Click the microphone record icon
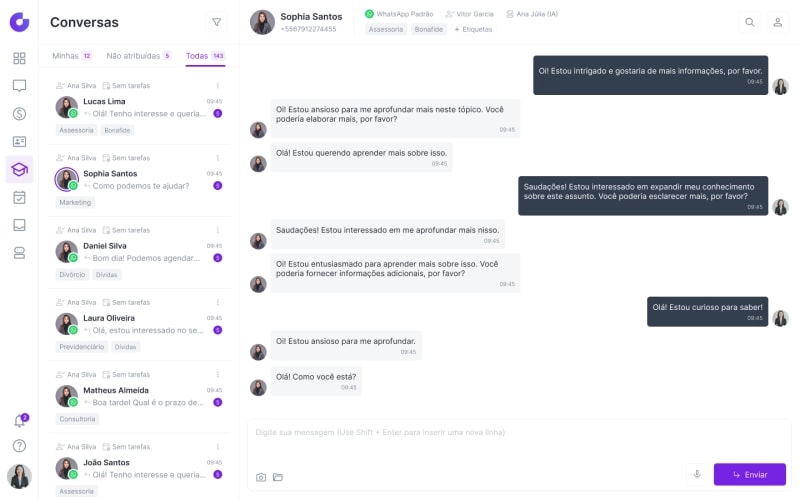The image size is (800, 500). pyautogui.click(x=697, y=474)
